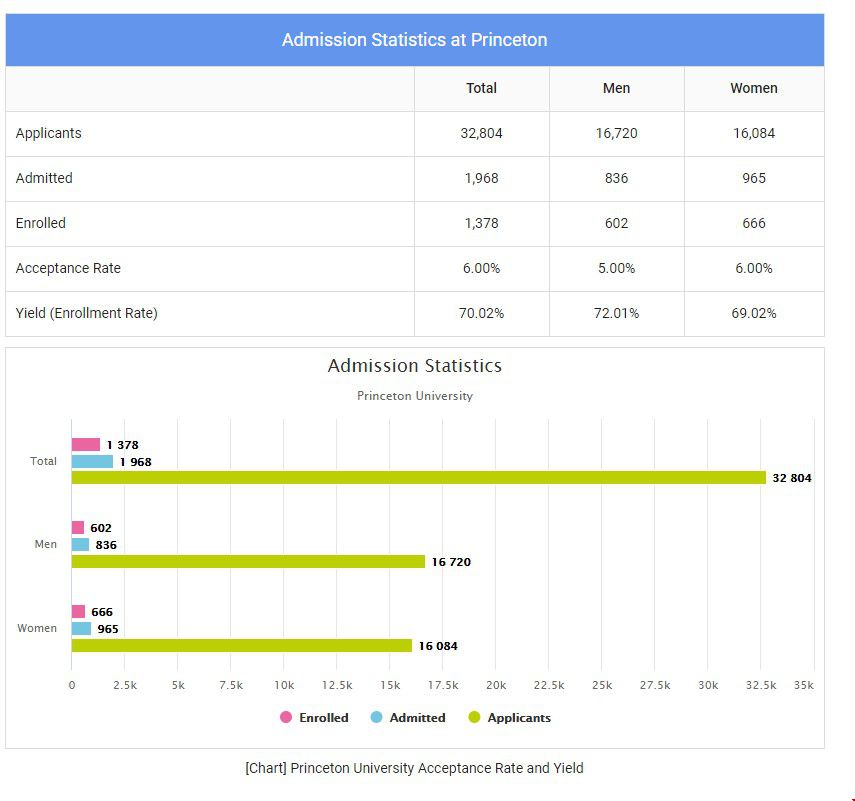Click the Men admitted bar labeled 836

tap(80, 544)
